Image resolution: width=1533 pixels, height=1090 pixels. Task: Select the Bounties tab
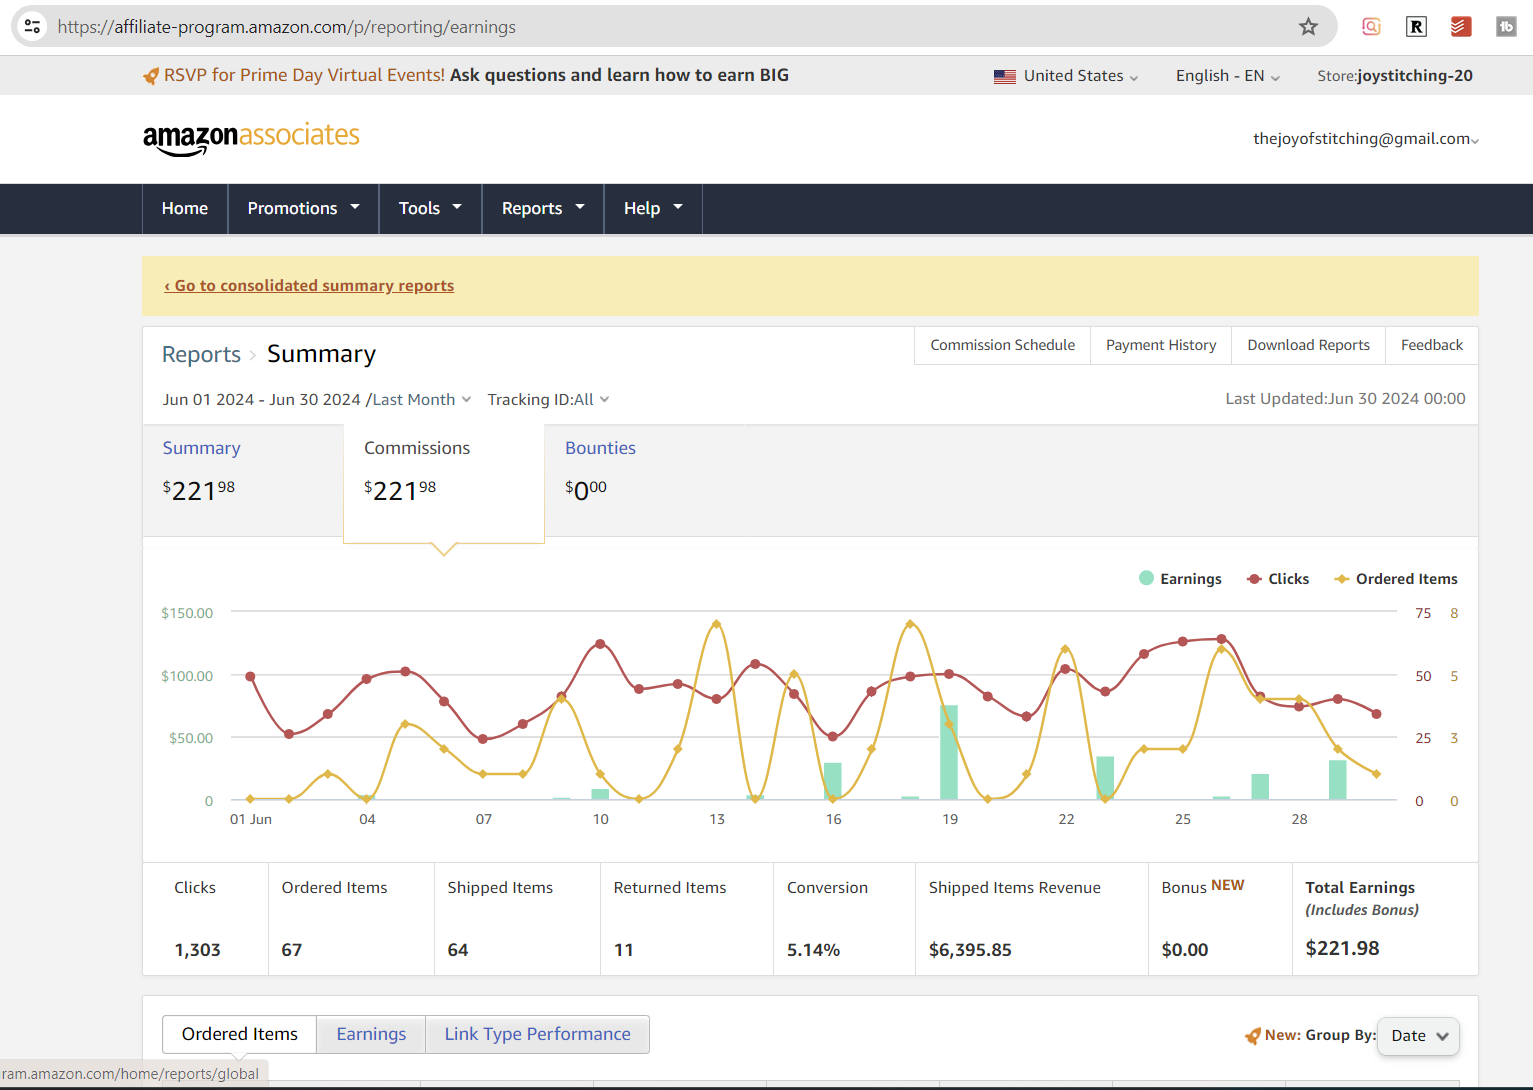645,481
